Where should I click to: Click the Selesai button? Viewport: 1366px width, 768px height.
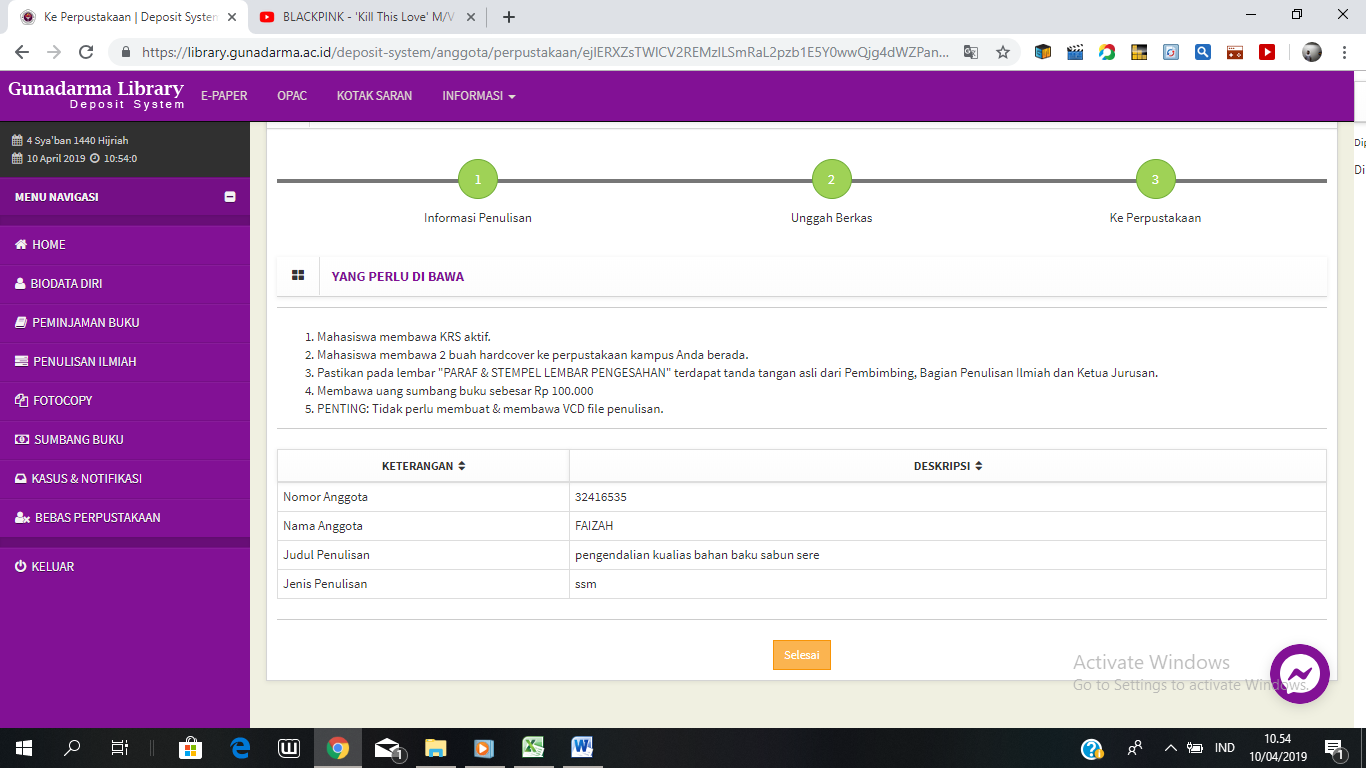(801, 655)
